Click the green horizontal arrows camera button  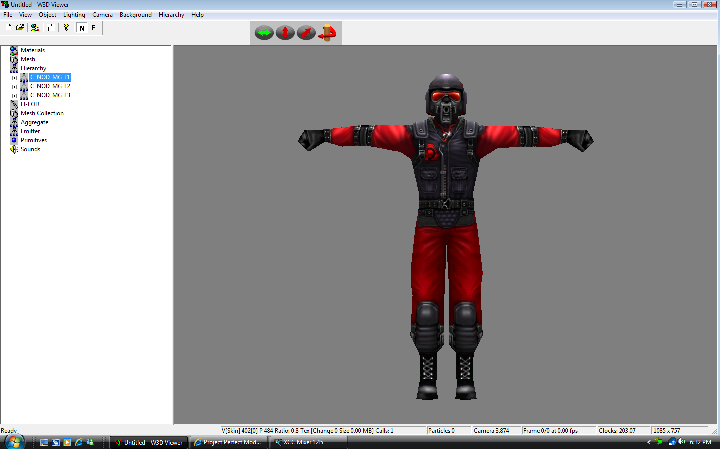click(264, 33)
